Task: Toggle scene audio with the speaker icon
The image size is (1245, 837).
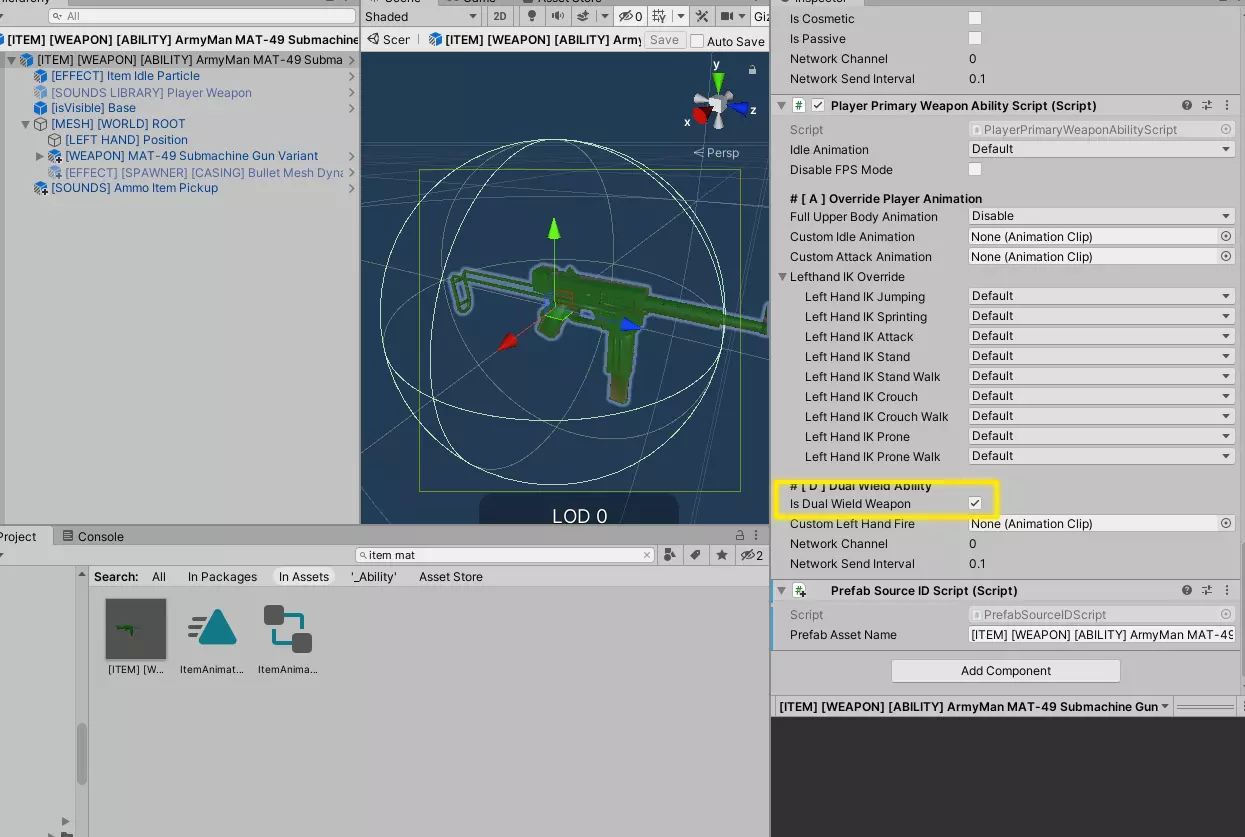Action: [556, 17]
